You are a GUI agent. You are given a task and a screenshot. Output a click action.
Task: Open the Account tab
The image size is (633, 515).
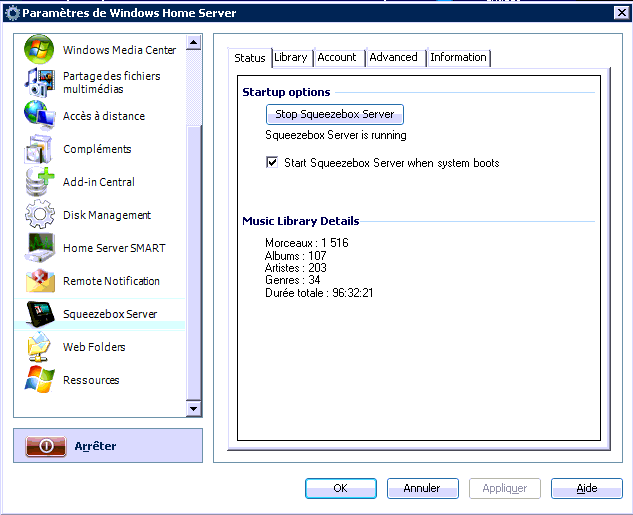[x=337, y=57]
